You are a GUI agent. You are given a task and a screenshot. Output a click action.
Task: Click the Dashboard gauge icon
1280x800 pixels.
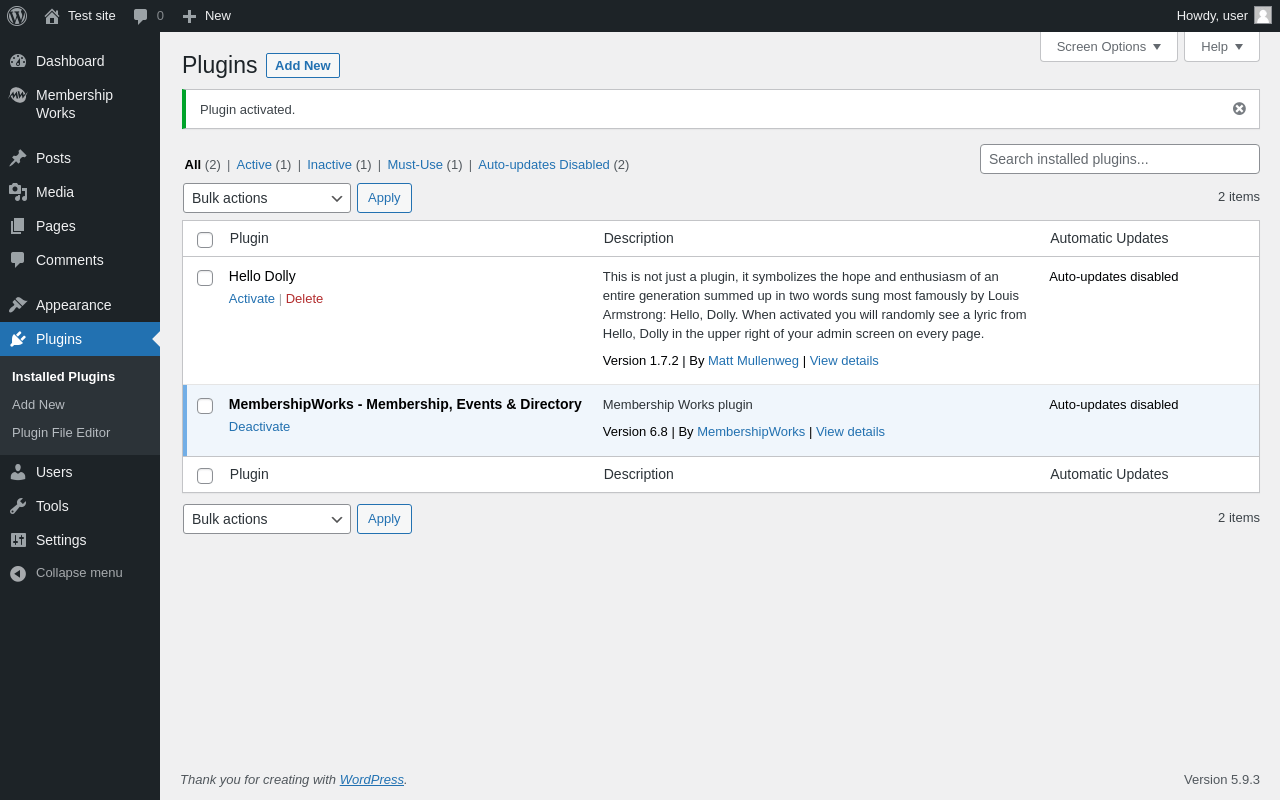[18, 61]
